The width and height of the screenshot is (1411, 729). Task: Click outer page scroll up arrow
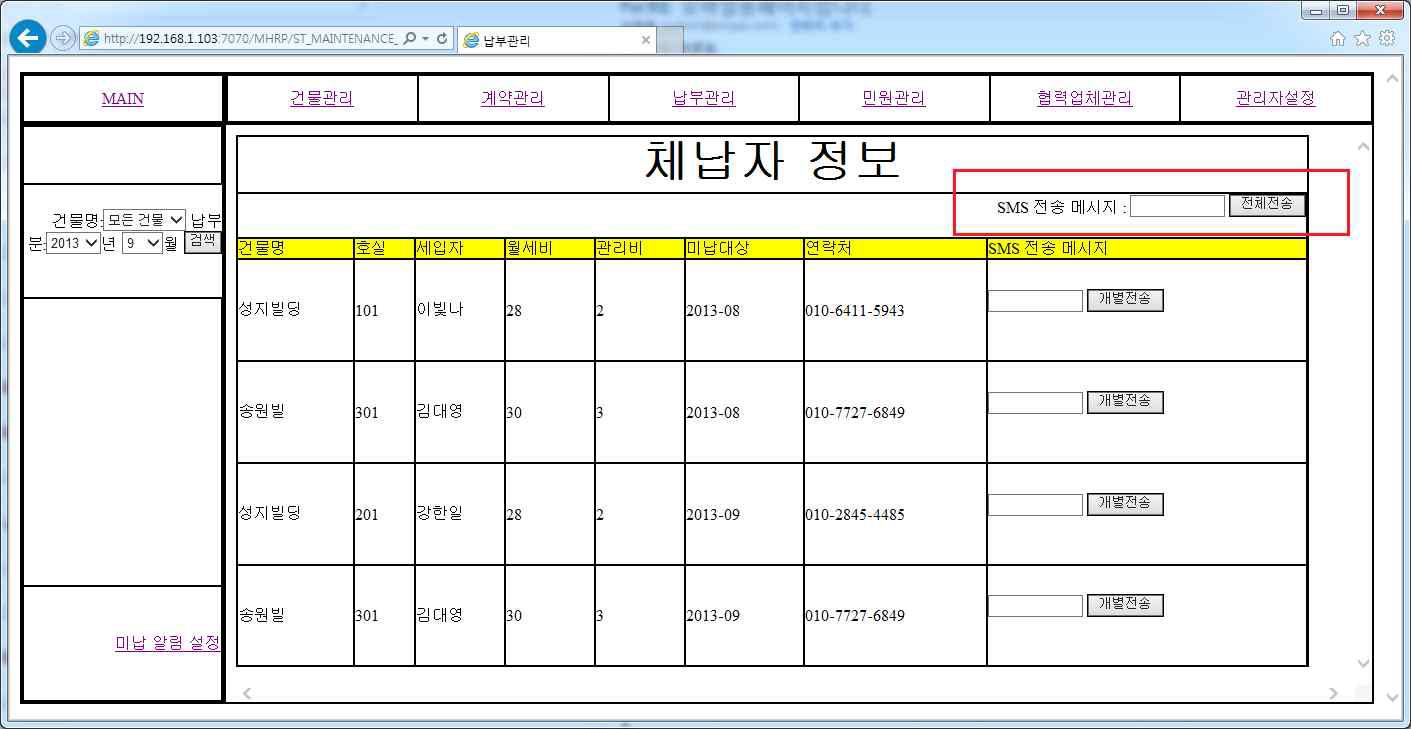pos(1392,78)
